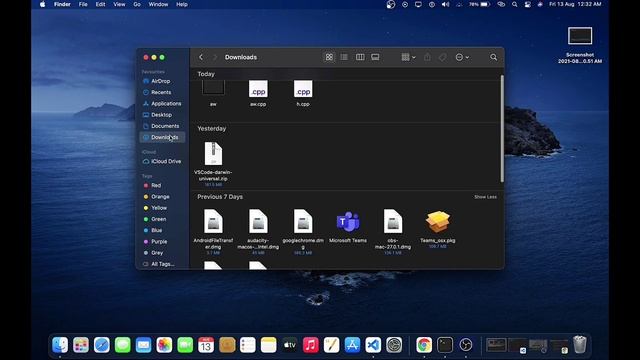Open Visual Studio Code from the Dock
Image resolution: width=640 pixels, height=360 pixels.
(373, 345)
